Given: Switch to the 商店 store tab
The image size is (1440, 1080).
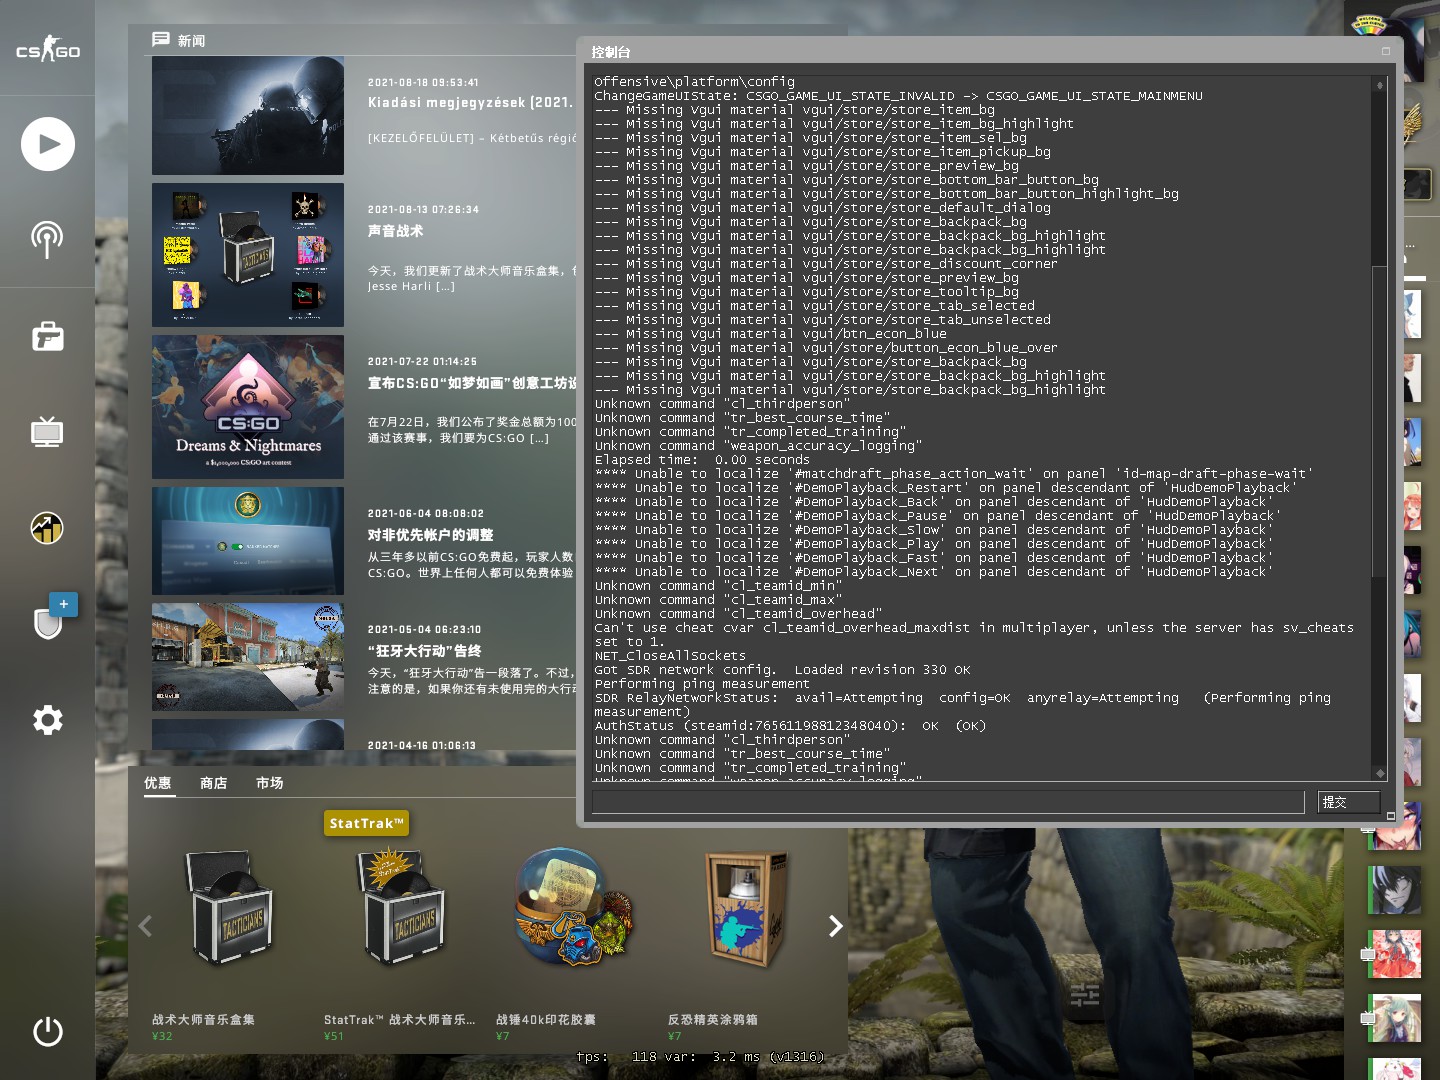Looking at the screenshot, I should [214, 783].
